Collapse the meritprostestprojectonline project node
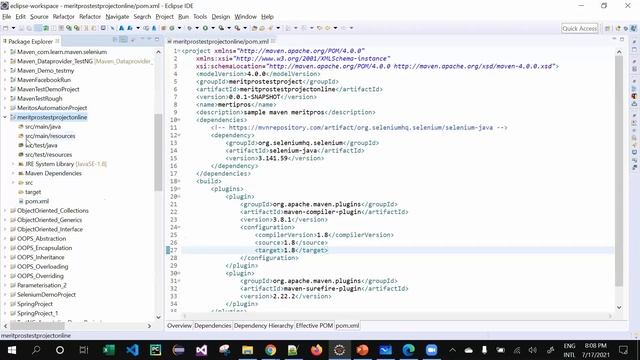Screen dimensions: 640x360 point(5,117)
